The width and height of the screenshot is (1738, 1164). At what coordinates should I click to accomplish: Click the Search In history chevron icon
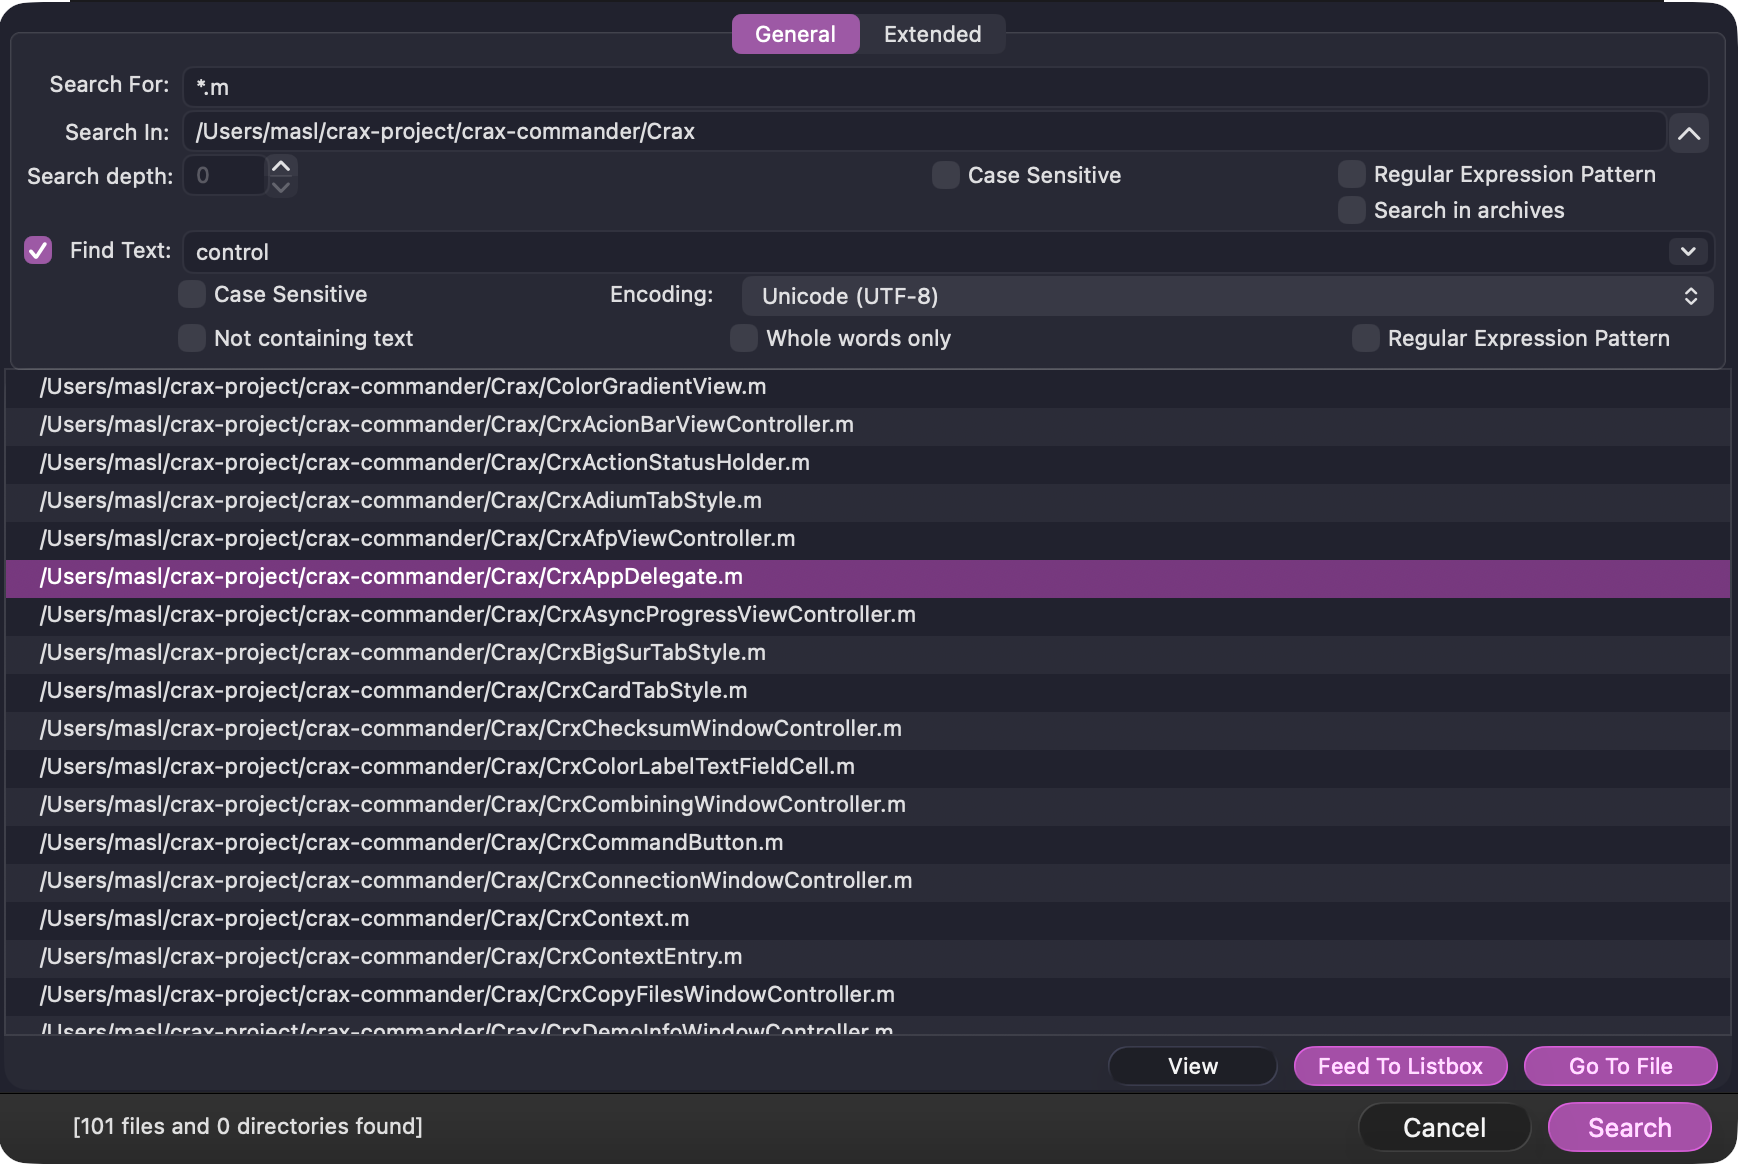click(x=1689, y=133)
